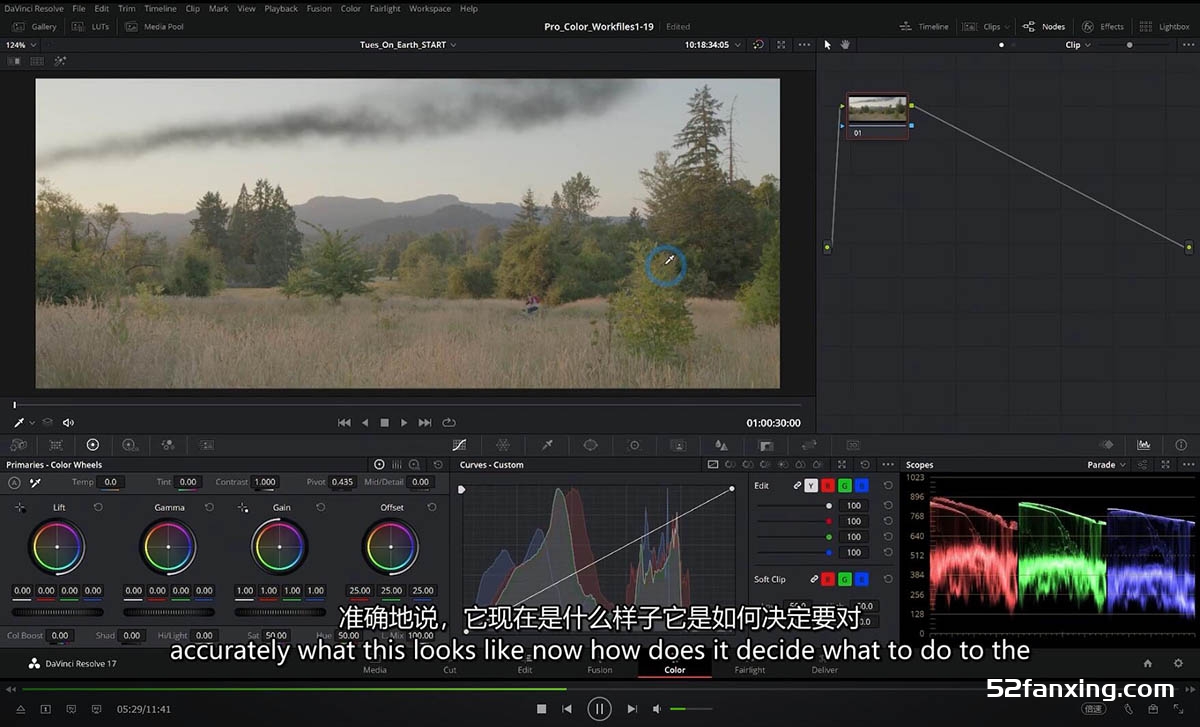Viewport: 1200px width, 727px height.
Task: Reset the Lift color wheel
Action: [98, 508]
